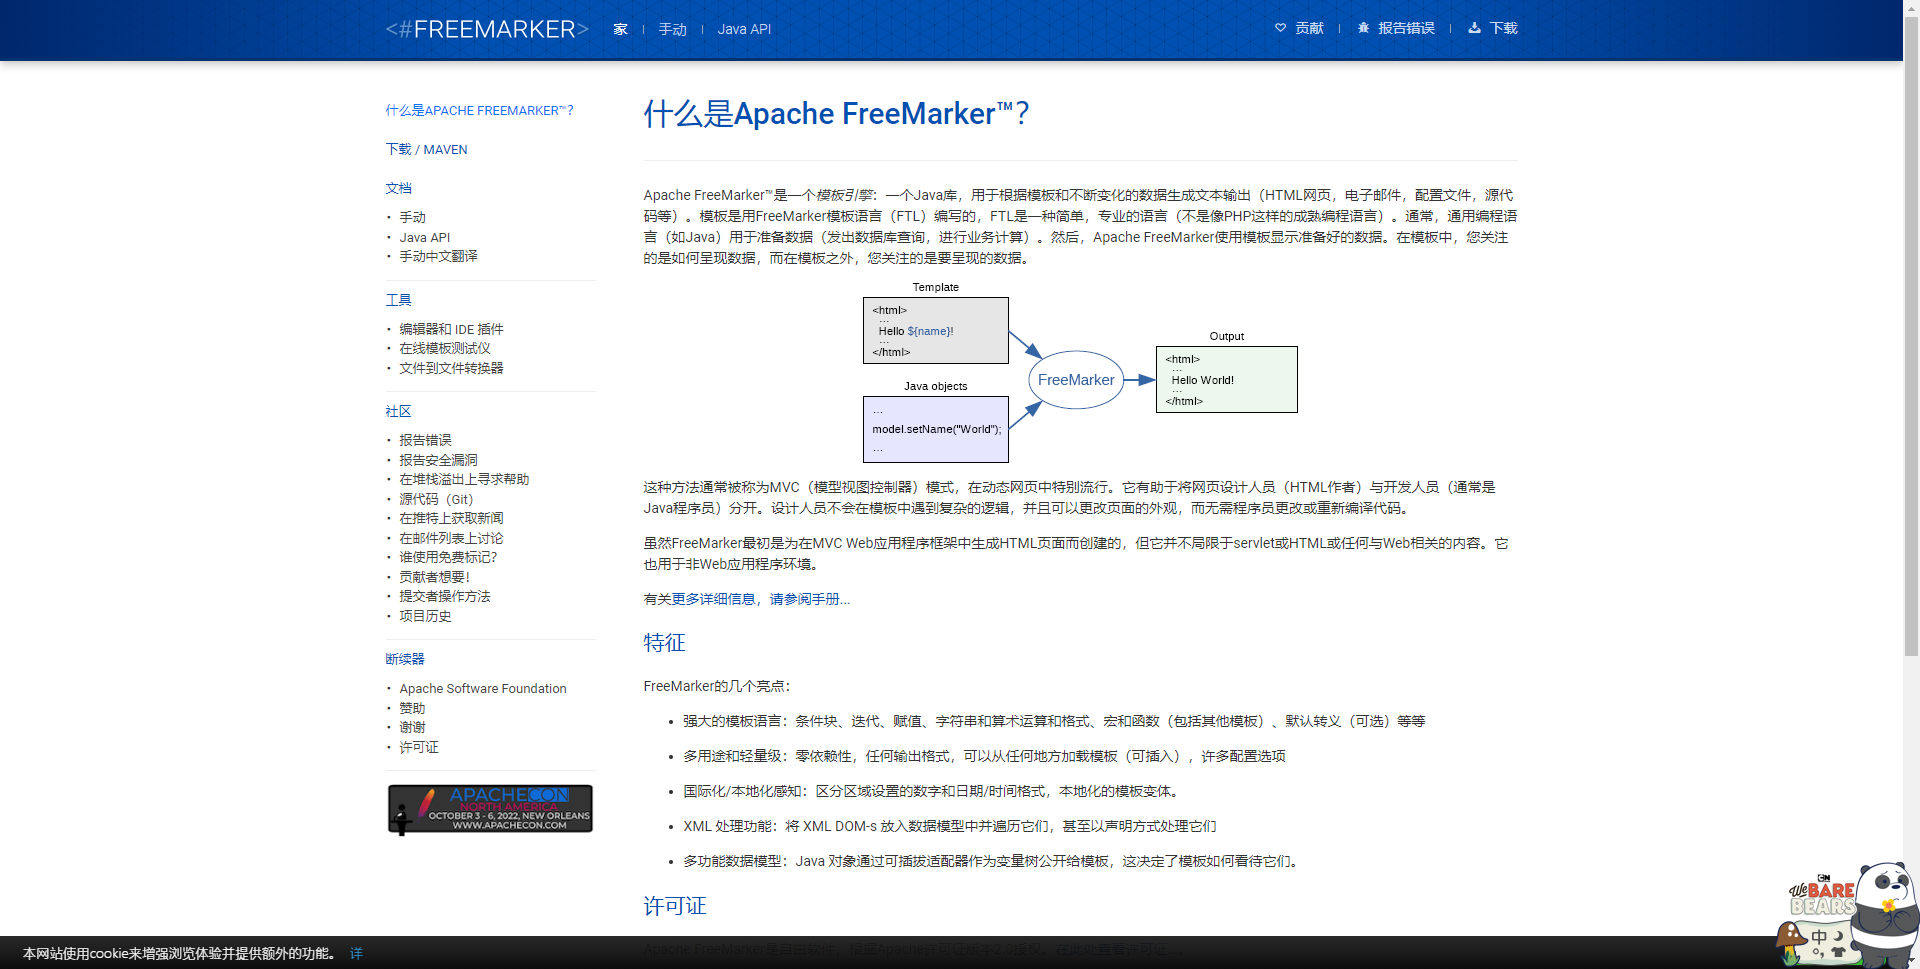Open the 报告错误 header menu item
This screenshot has height=969, width=1920.
[x=1406, y=28]
